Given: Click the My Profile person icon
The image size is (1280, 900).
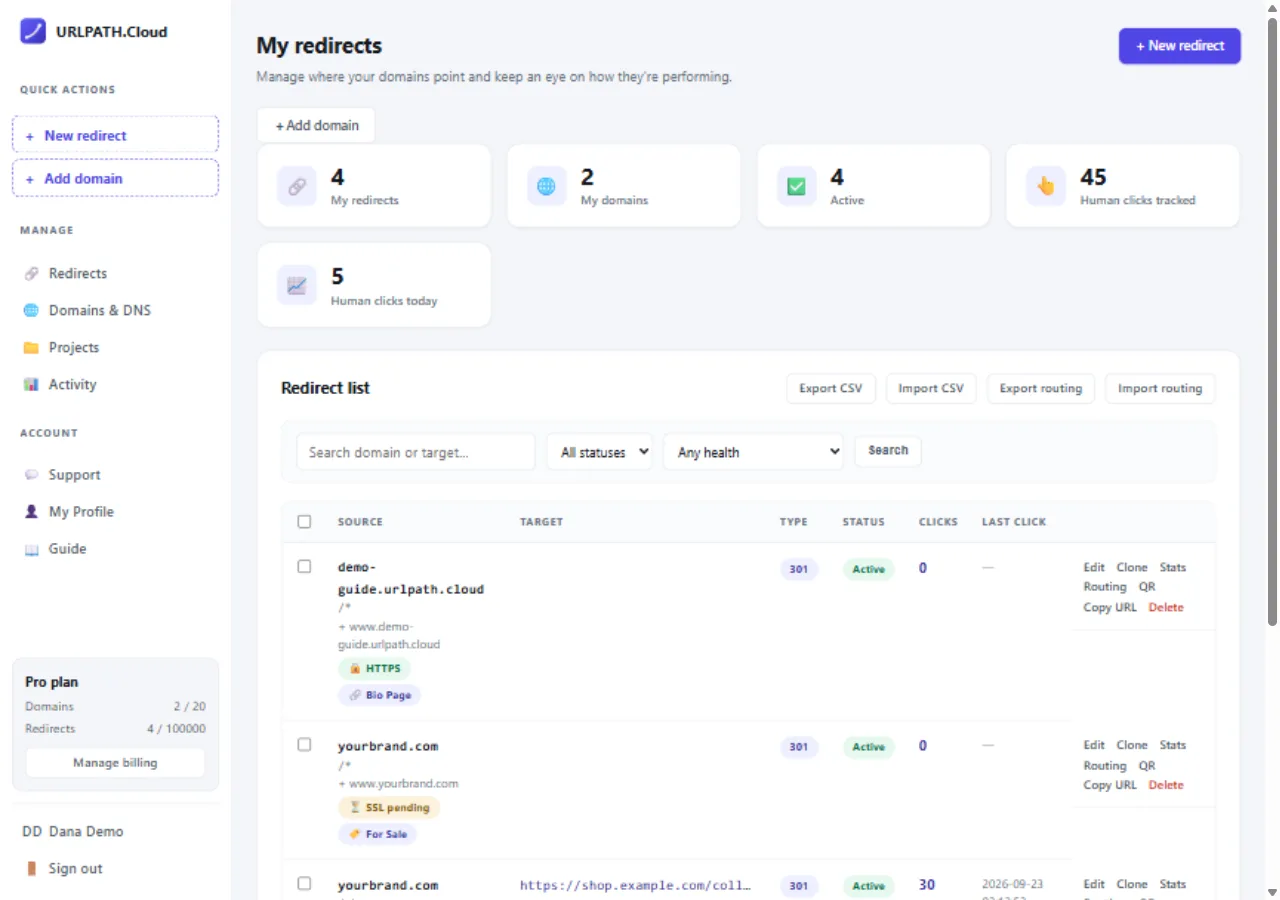Looking at the screenshot, I should (31, 511).
